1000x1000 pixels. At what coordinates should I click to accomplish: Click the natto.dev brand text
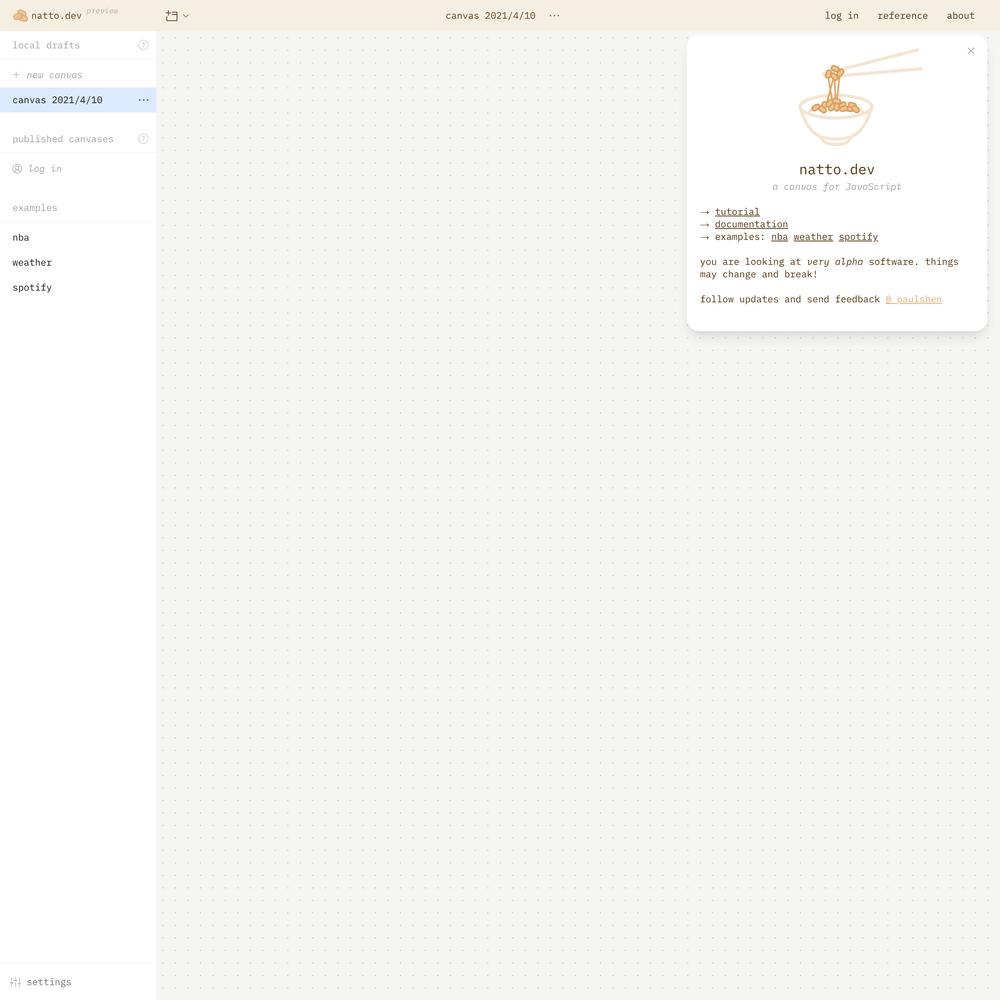[x=56, y=16]
